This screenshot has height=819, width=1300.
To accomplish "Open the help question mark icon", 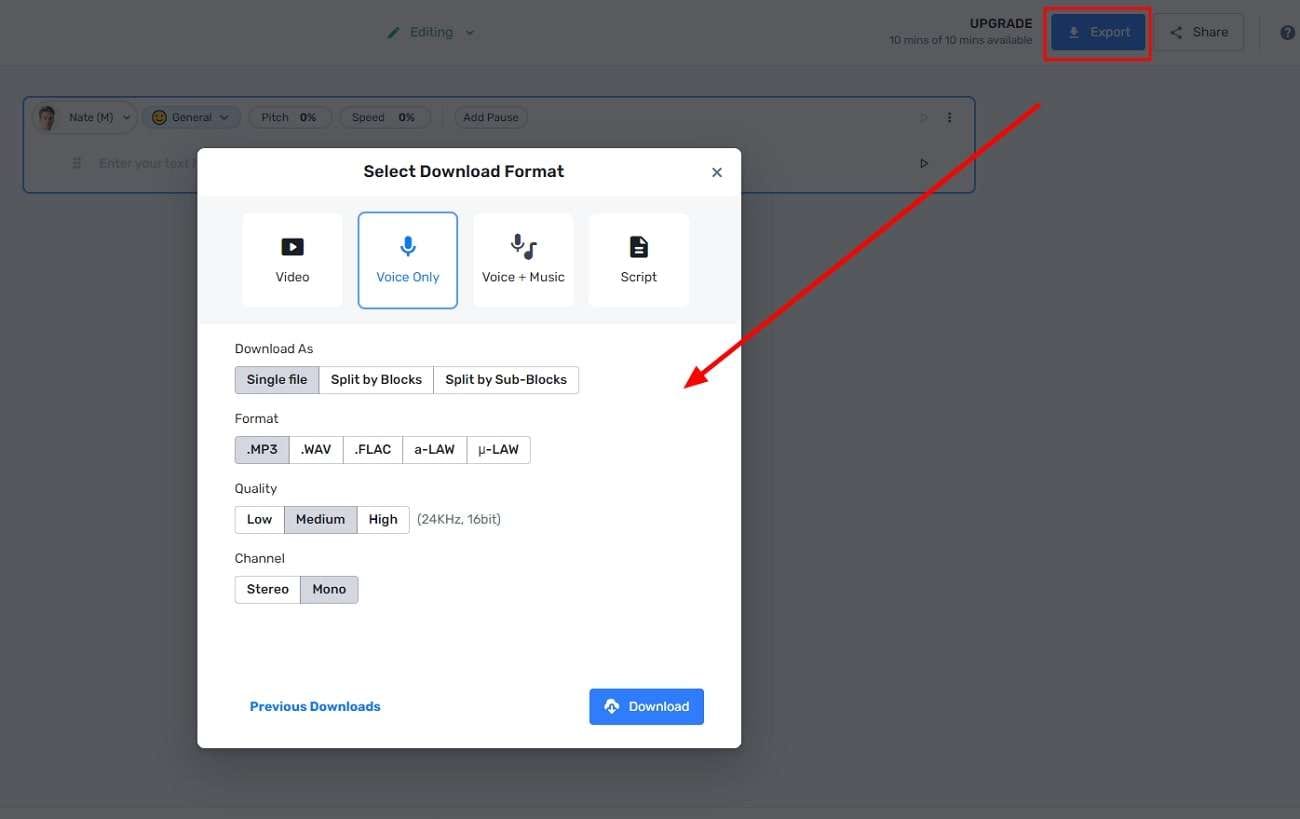I will click(1288, 32).
